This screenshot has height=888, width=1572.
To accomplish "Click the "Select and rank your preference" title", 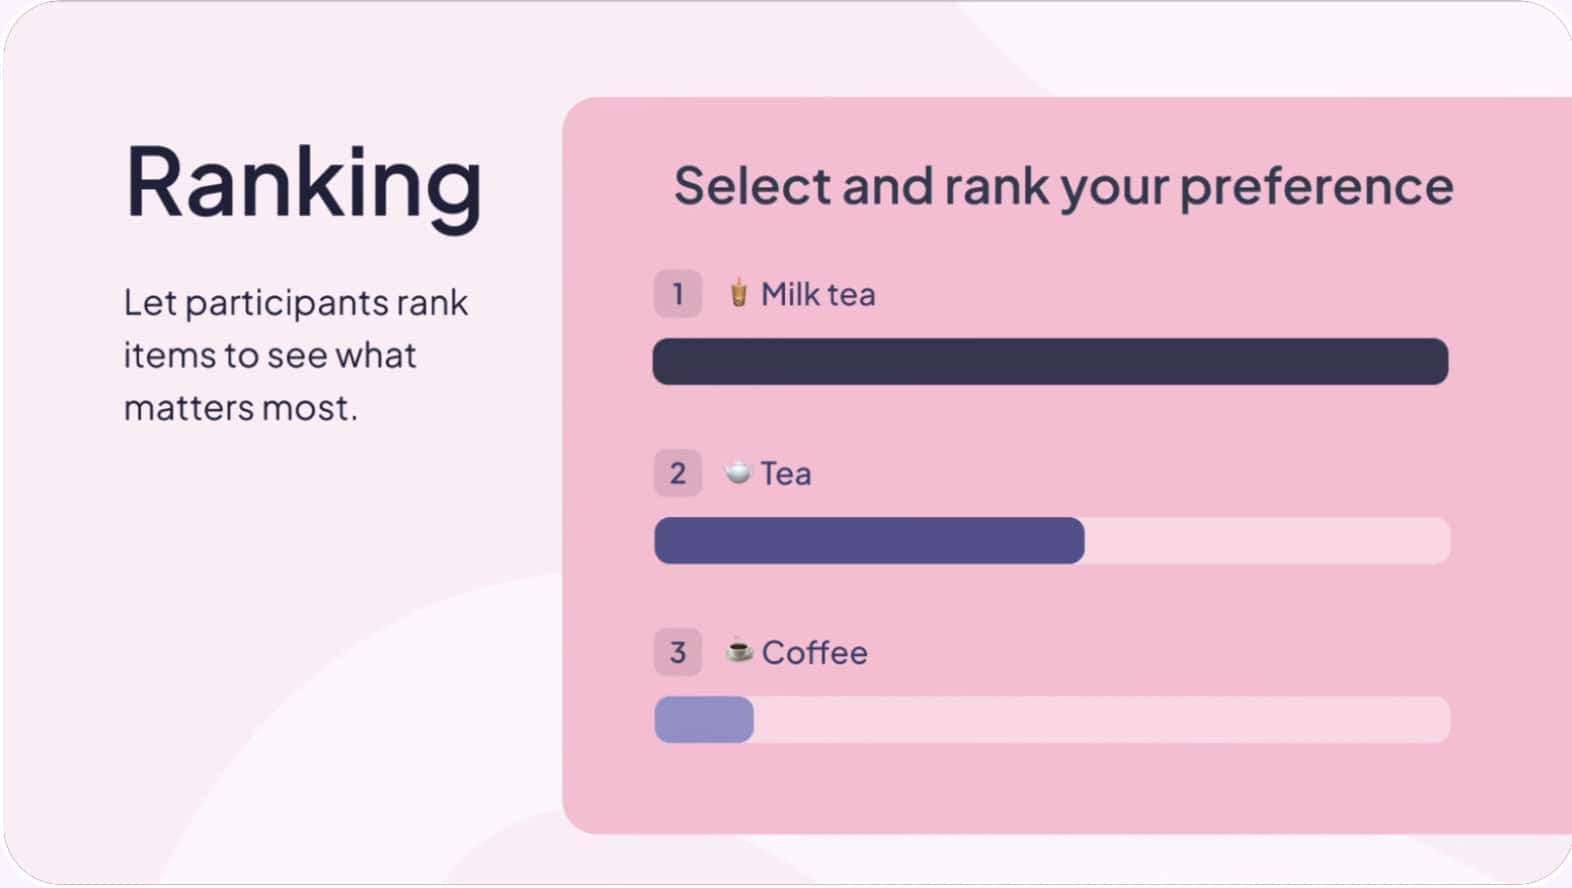I will [1063, 186].
